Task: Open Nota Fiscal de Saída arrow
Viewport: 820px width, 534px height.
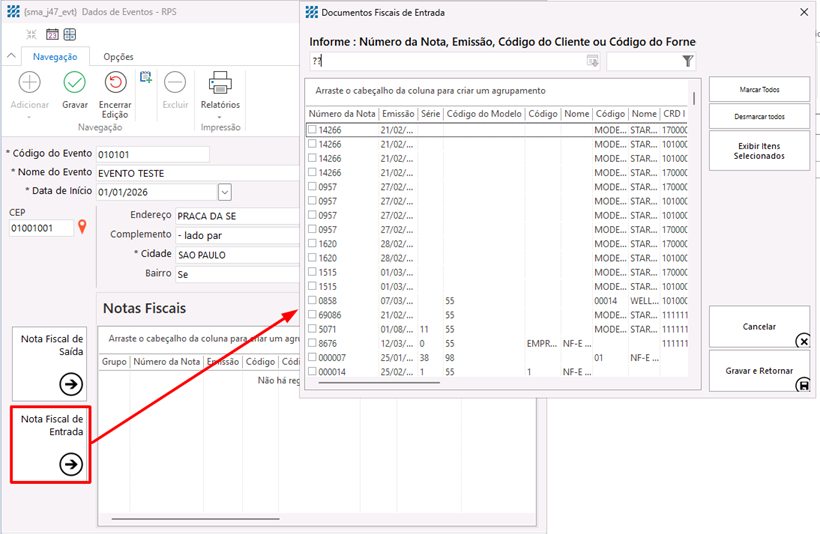Action: (x=70, y=383)
